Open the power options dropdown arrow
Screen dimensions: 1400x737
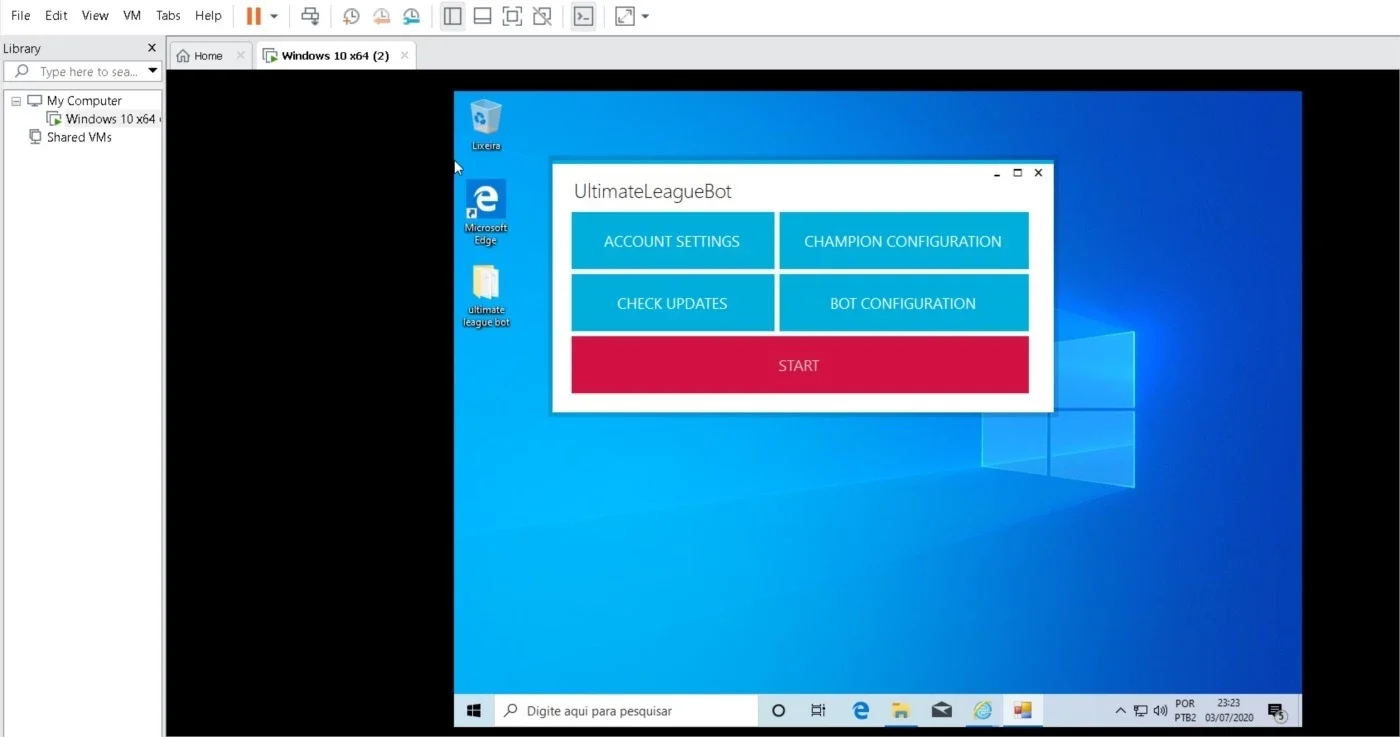click(x=274, y=17)
